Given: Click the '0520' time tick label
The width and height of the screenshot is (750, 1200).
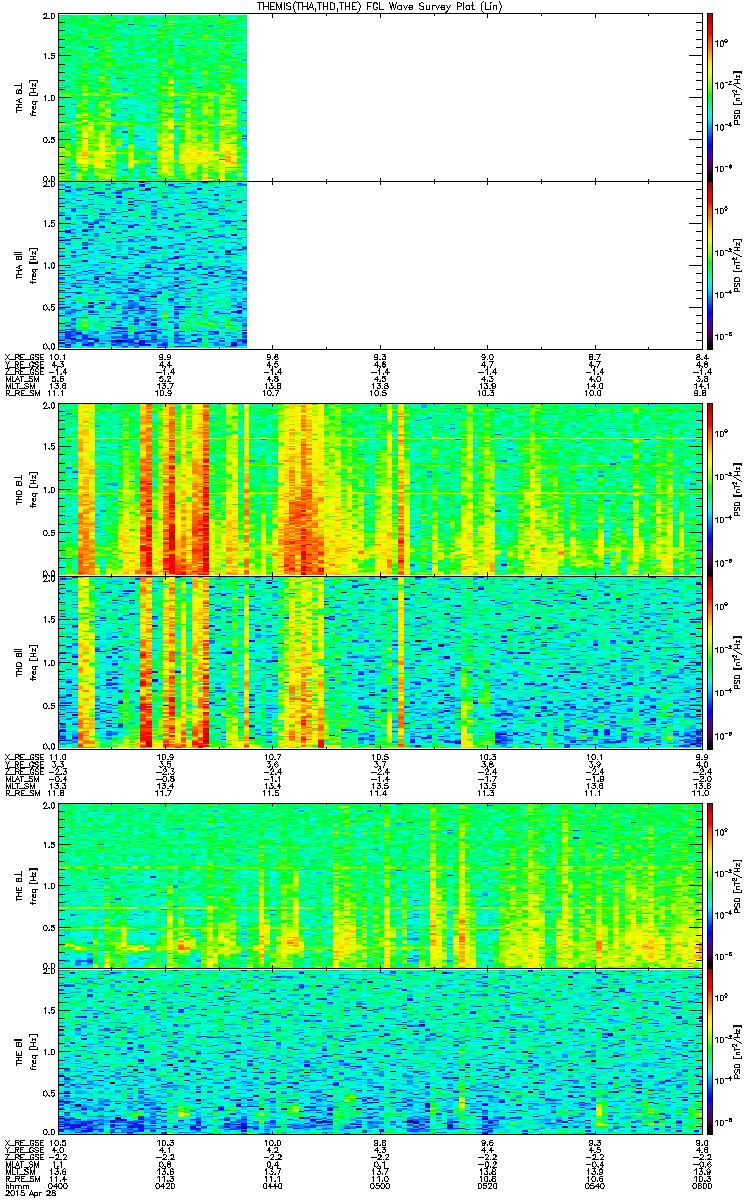Looking at the screenshot, I should click(x=488, y=1184).
